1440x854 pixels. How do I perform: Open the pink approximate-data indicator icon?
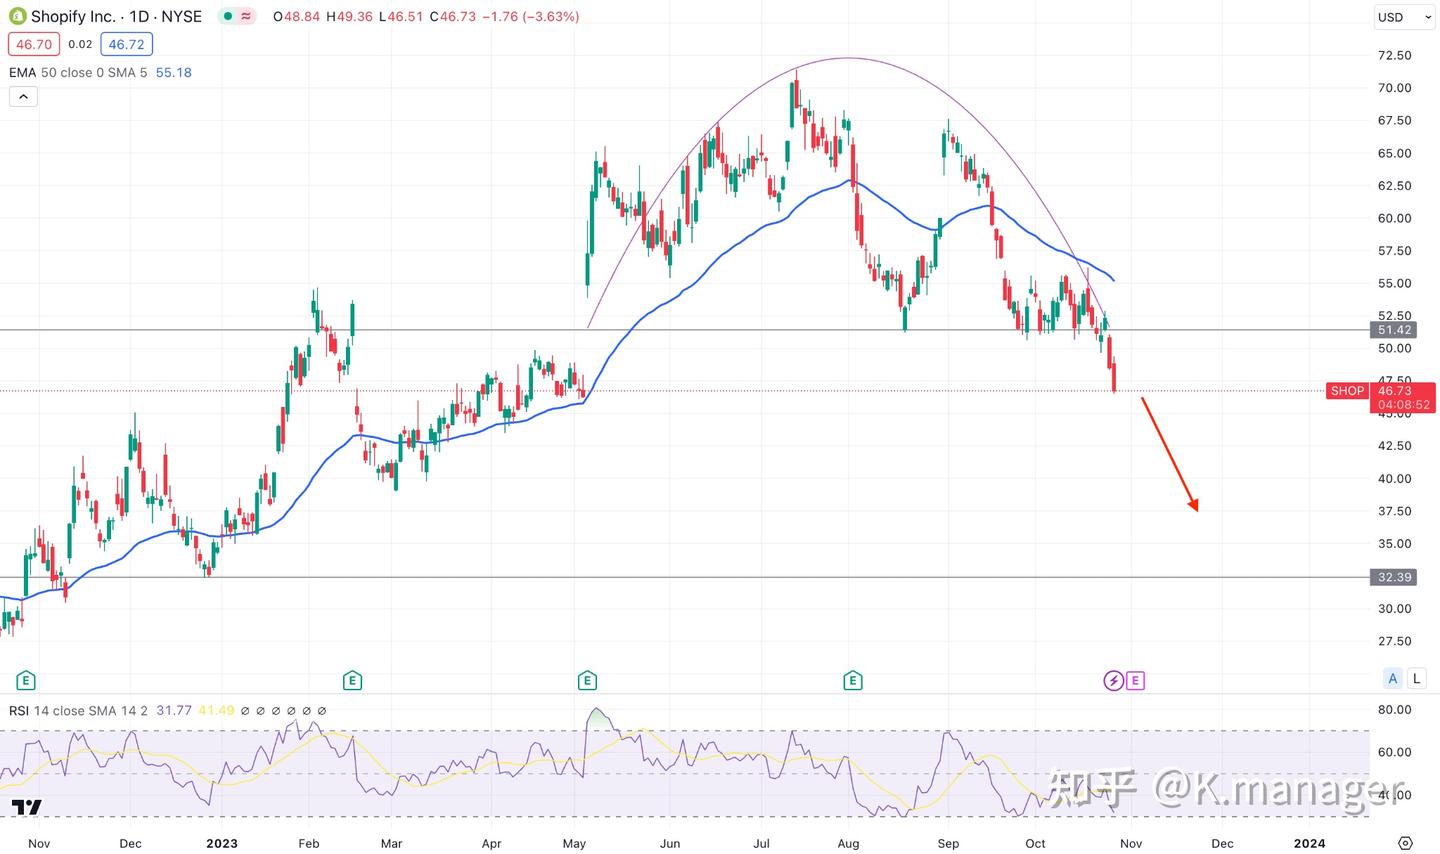(x=246, y=17)
